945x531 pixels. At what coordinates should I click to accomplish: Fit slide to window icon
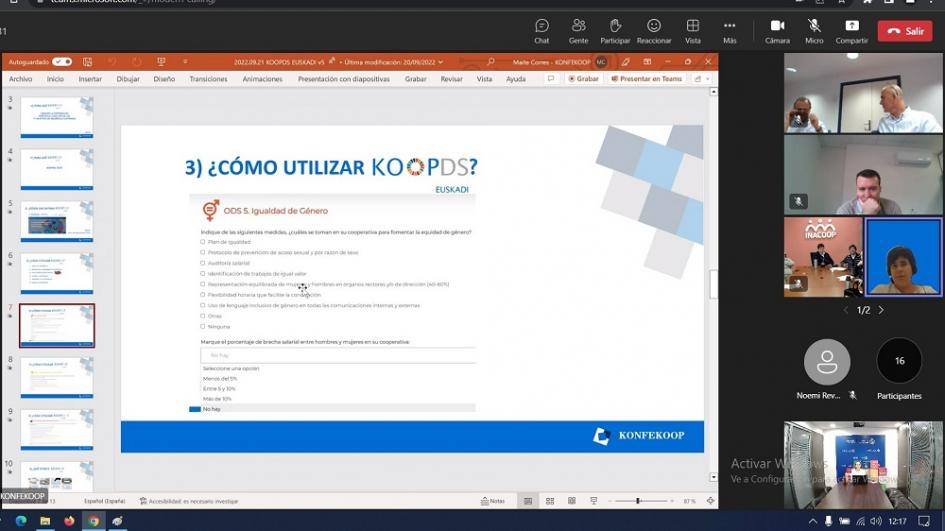click(711, 501)
